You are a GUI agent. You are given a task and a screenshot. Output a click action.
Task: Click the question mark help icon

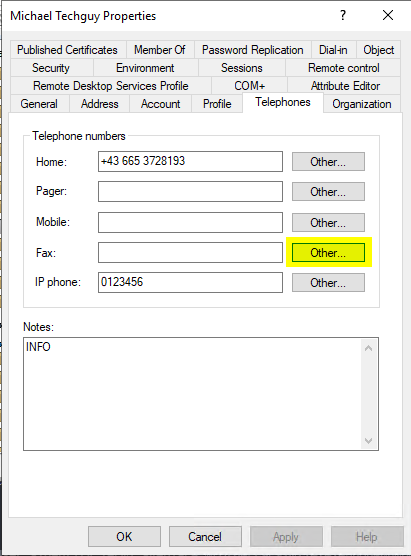point(343,15)
